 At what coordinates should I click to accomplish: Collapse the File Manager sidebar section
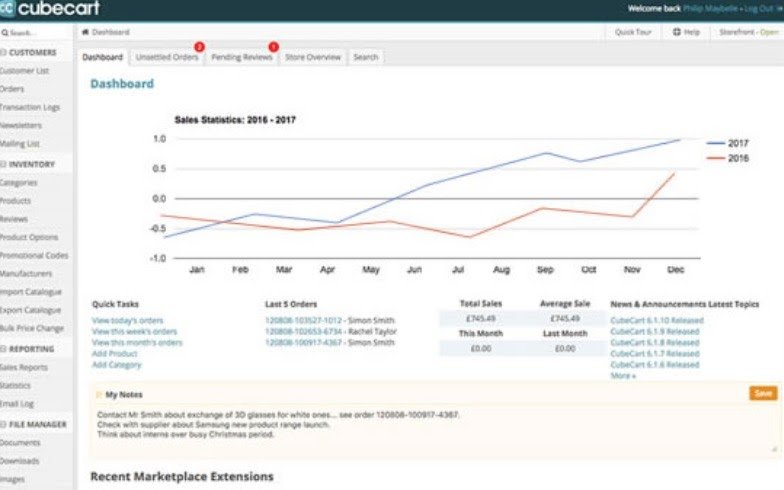coord(5,424)
